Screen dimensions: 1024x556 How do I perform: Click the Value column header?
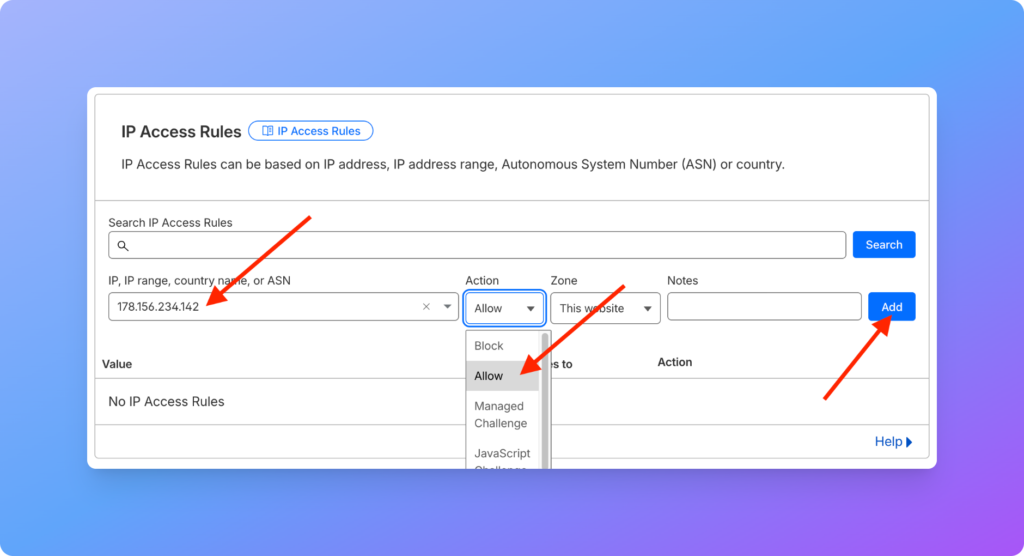tap(117, 364)
